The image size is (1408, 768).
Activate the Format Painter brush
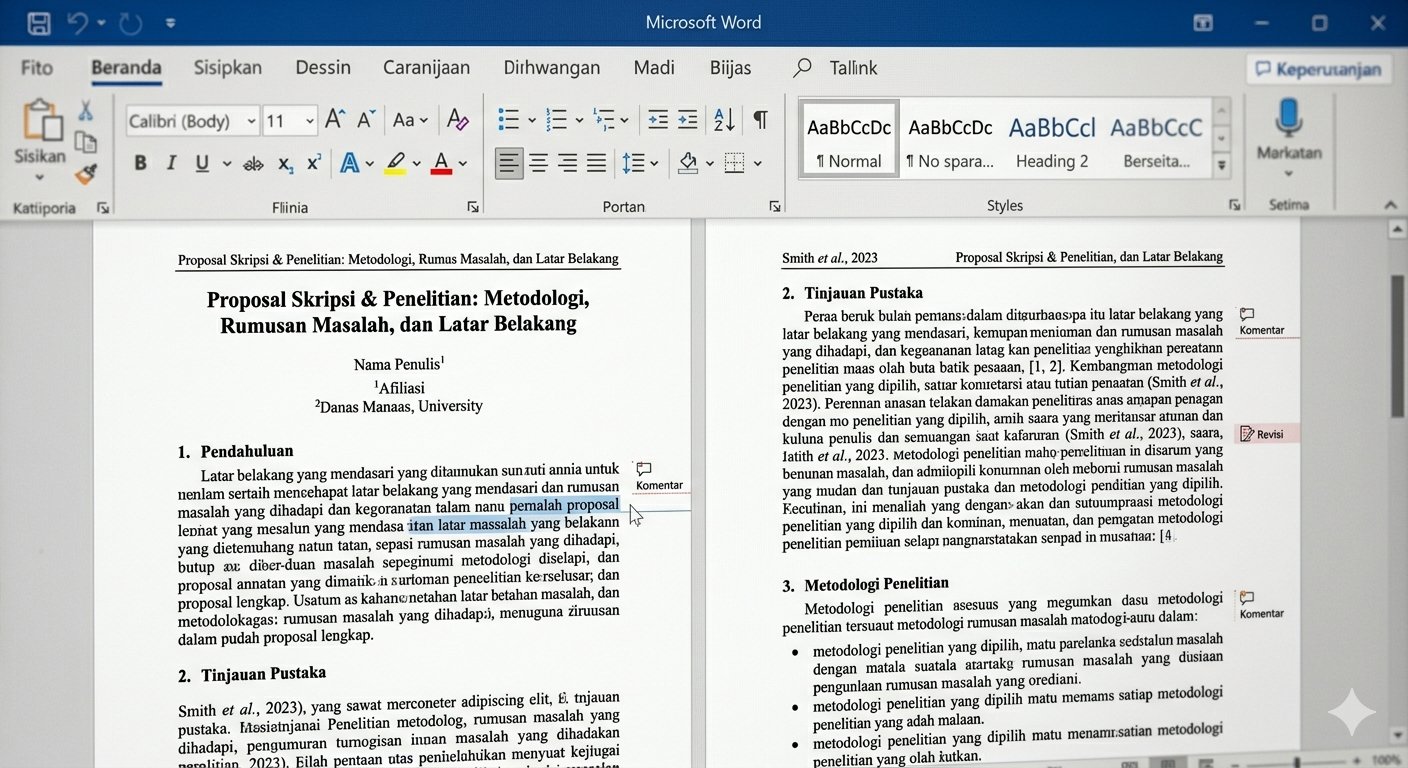pyautogui.click(x=86, y=174)
